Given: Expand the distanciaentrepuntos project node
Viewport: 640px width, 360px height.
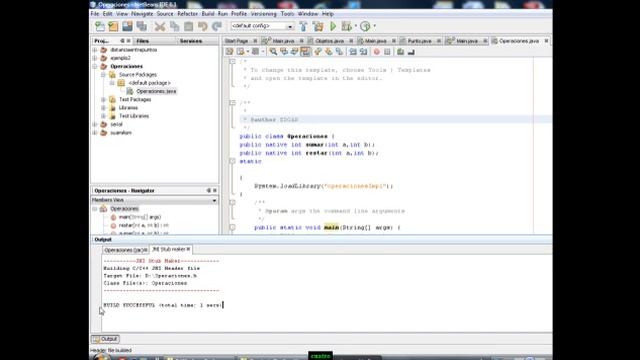Looking at the screenshot, I should click(95, 50).
